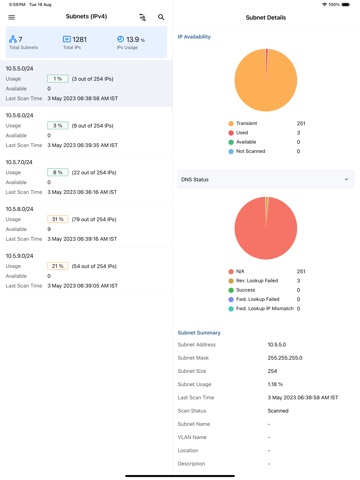The image size is (360, 480).
Task: Tap the Subnet Summary heading
Action: (x=199, y=333)
